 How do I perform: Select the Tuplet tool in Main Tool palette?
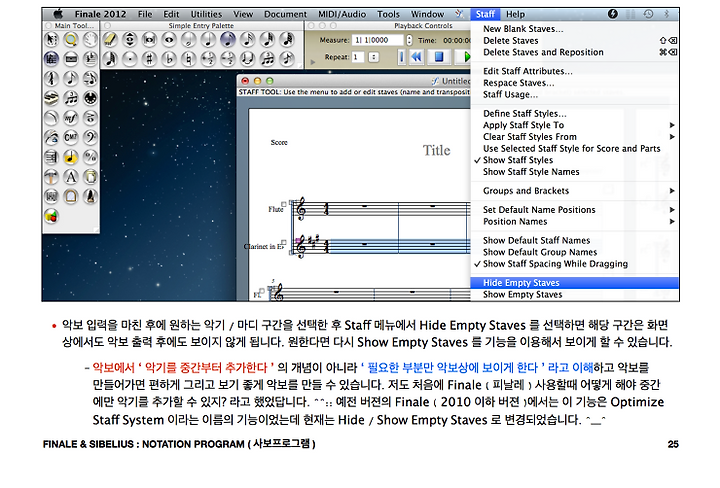(x=71, y=98)
